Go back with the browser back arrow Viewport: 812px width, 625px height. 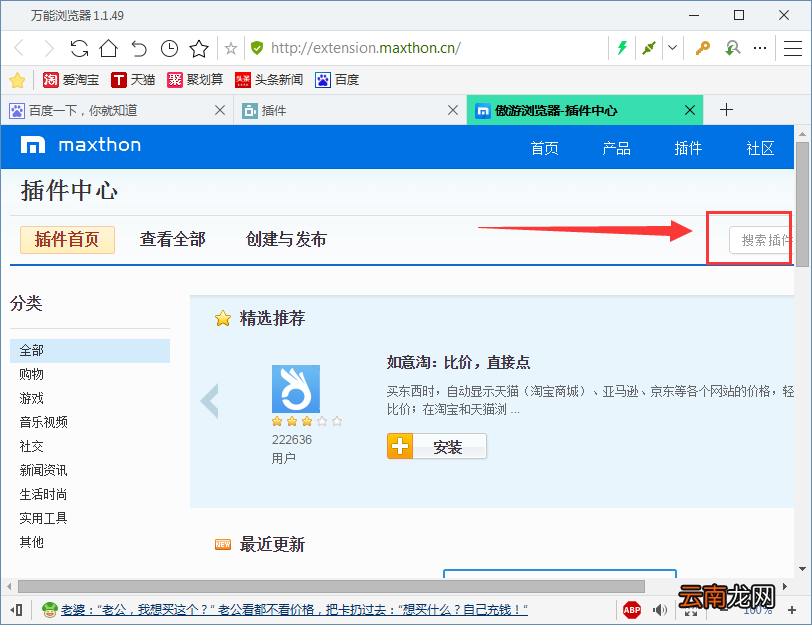click(19, 48)
